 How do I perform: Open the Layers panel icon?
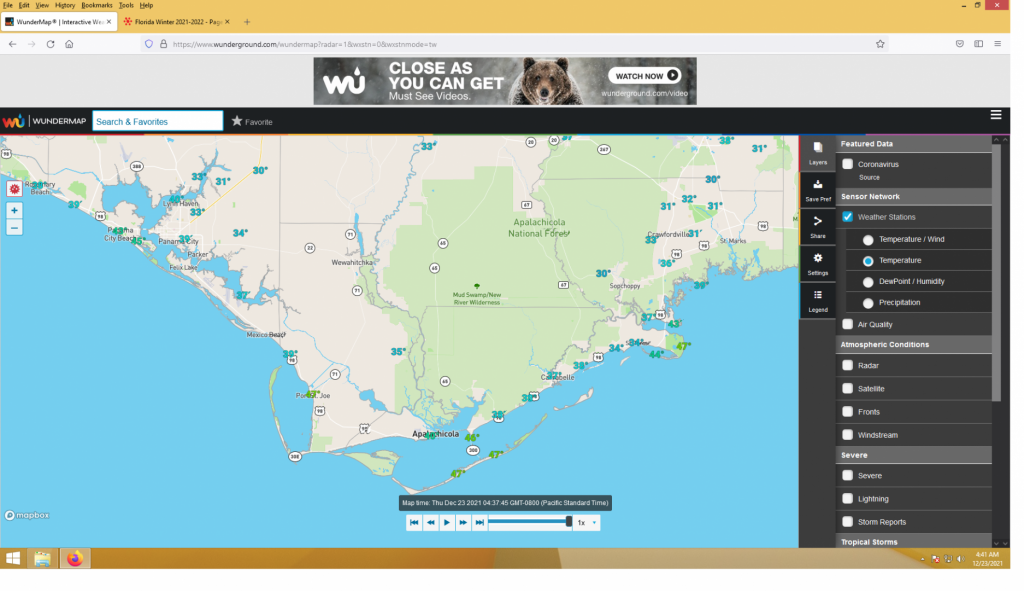coord(818,152)
